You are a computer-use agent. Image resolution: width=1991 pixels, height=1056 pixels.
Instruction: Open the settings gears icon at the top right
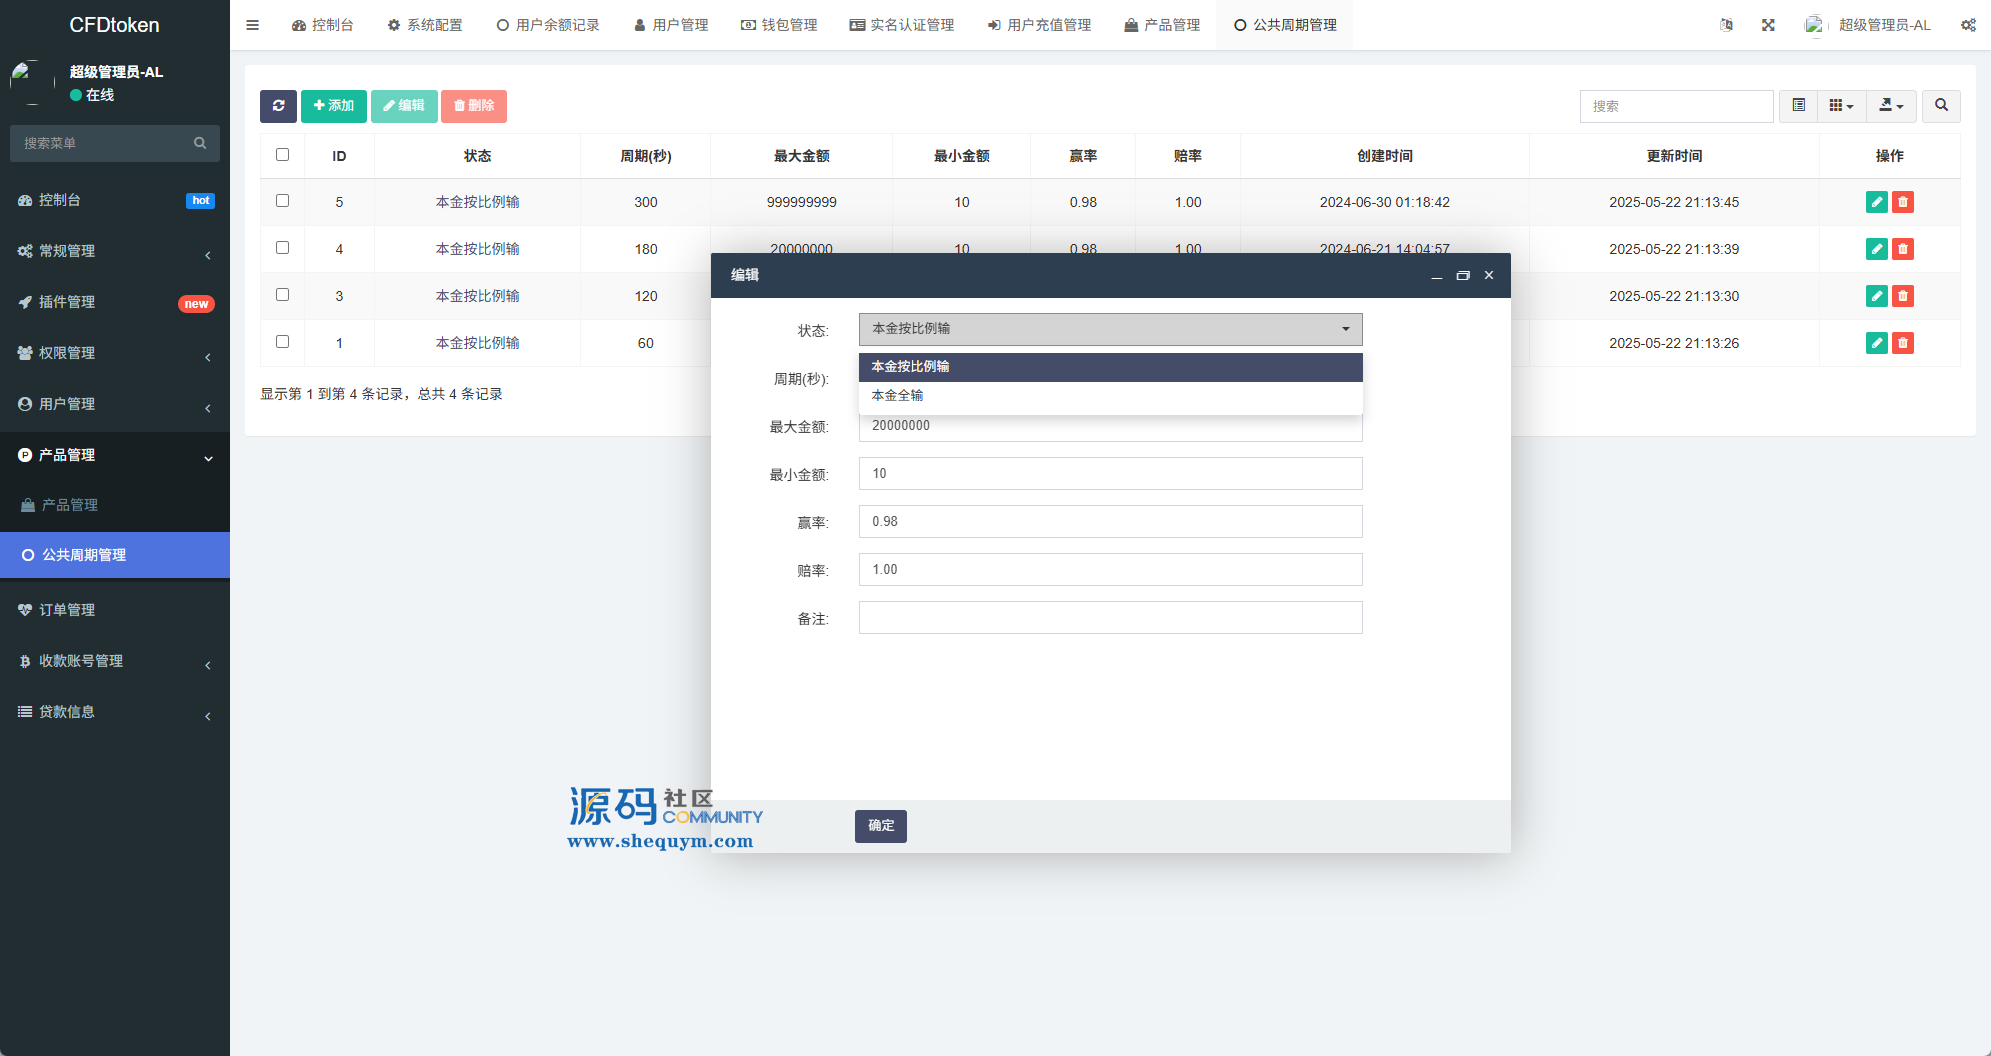1967,25
